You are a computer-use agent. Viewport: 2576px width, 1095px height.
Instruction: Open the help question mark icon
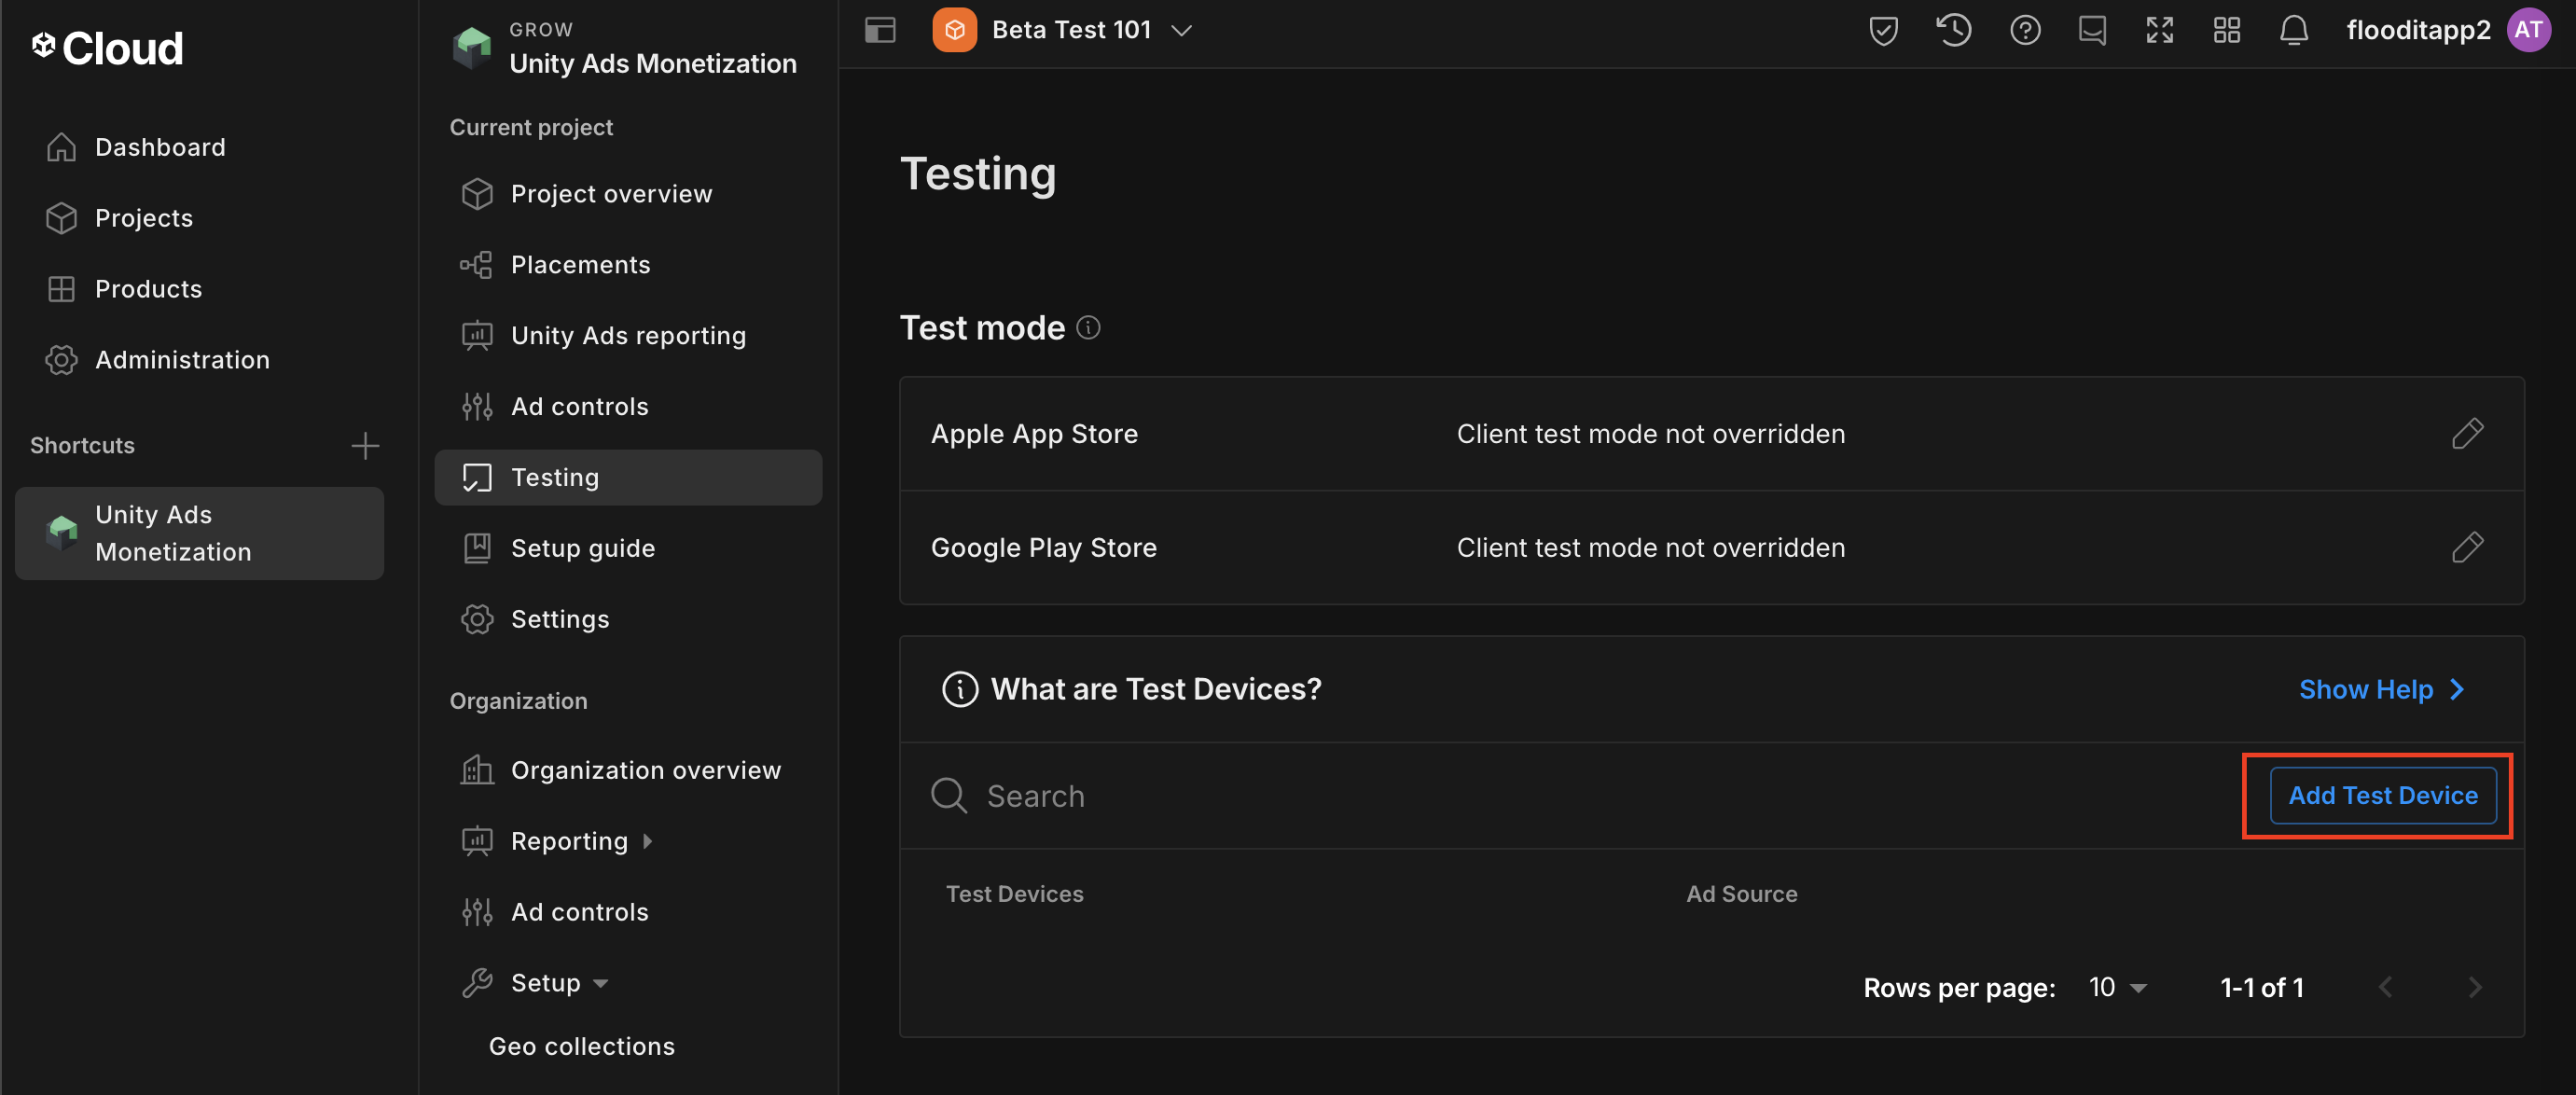point(2024,30)
